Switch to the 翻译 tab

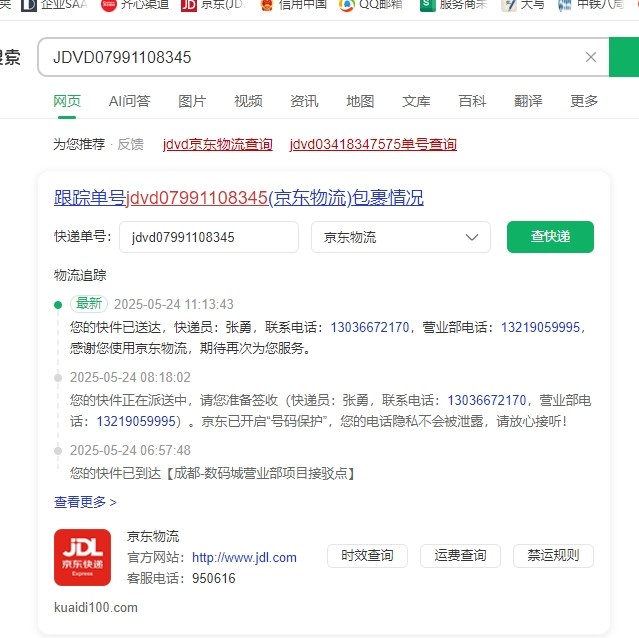pos(528,101)
